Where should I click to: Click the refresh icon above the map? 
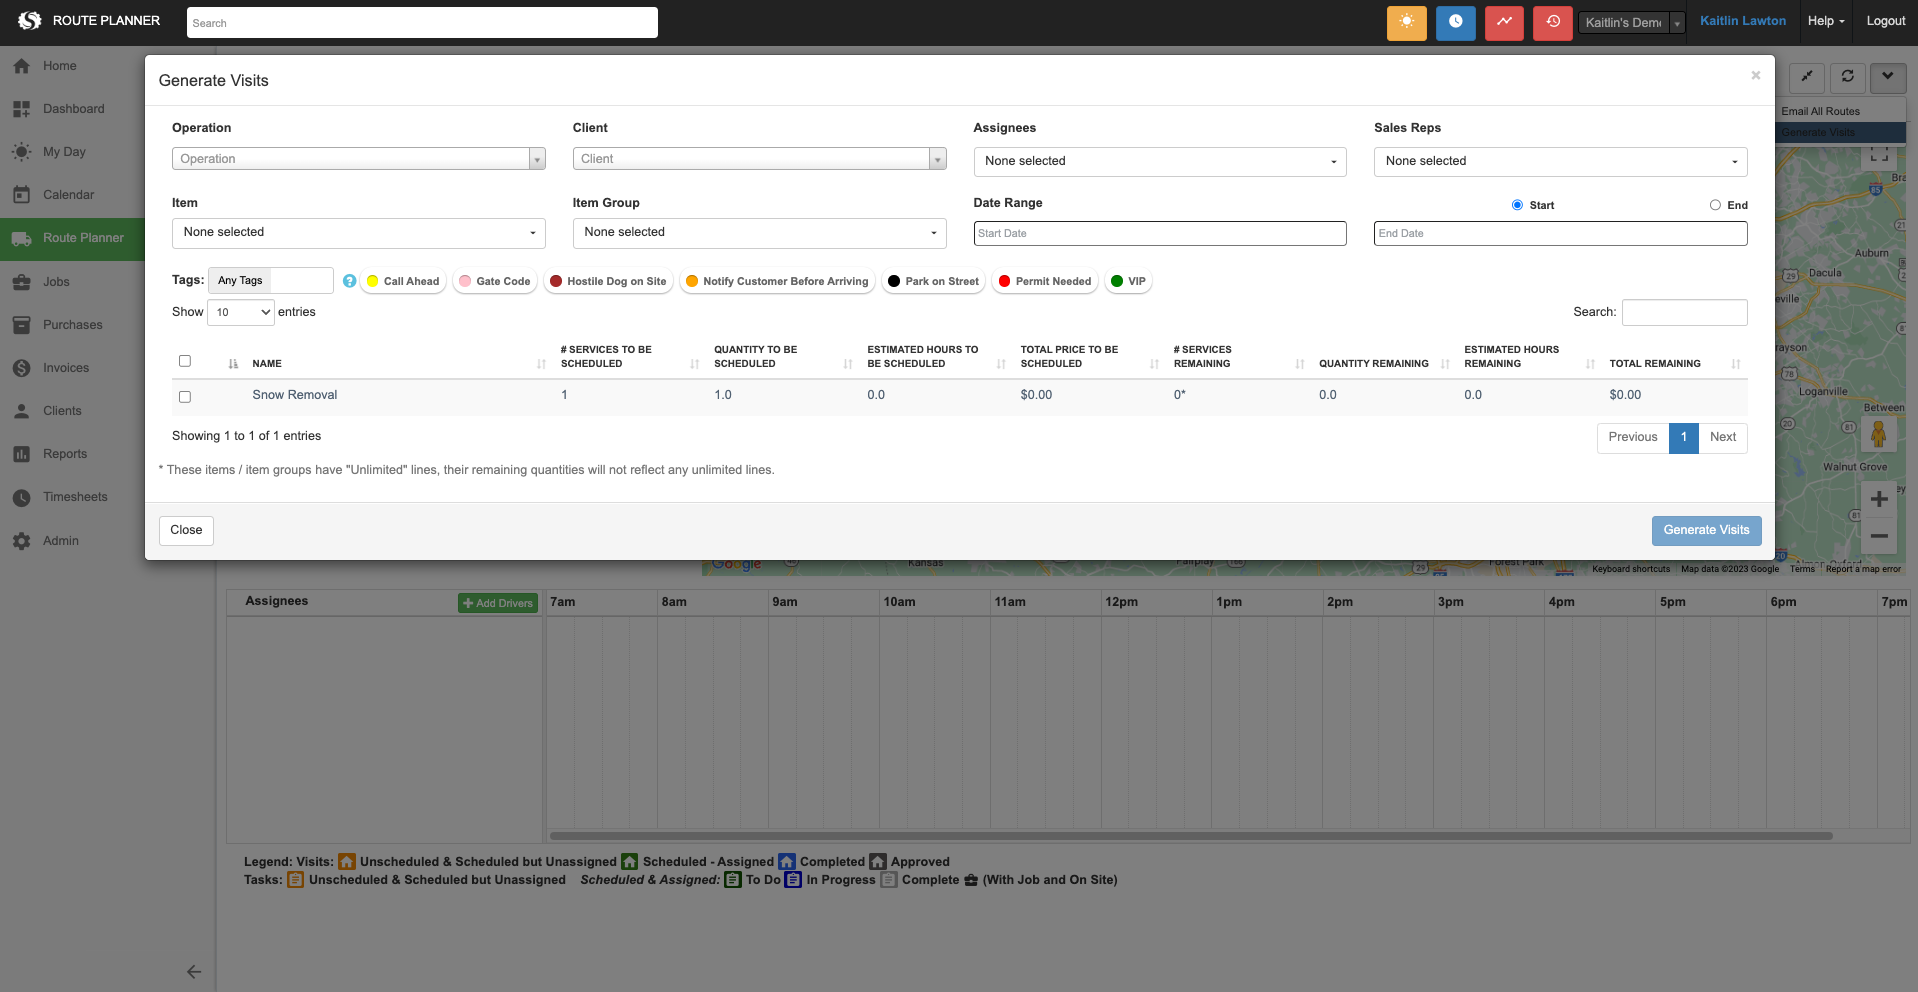click(x=1847, y=76)
